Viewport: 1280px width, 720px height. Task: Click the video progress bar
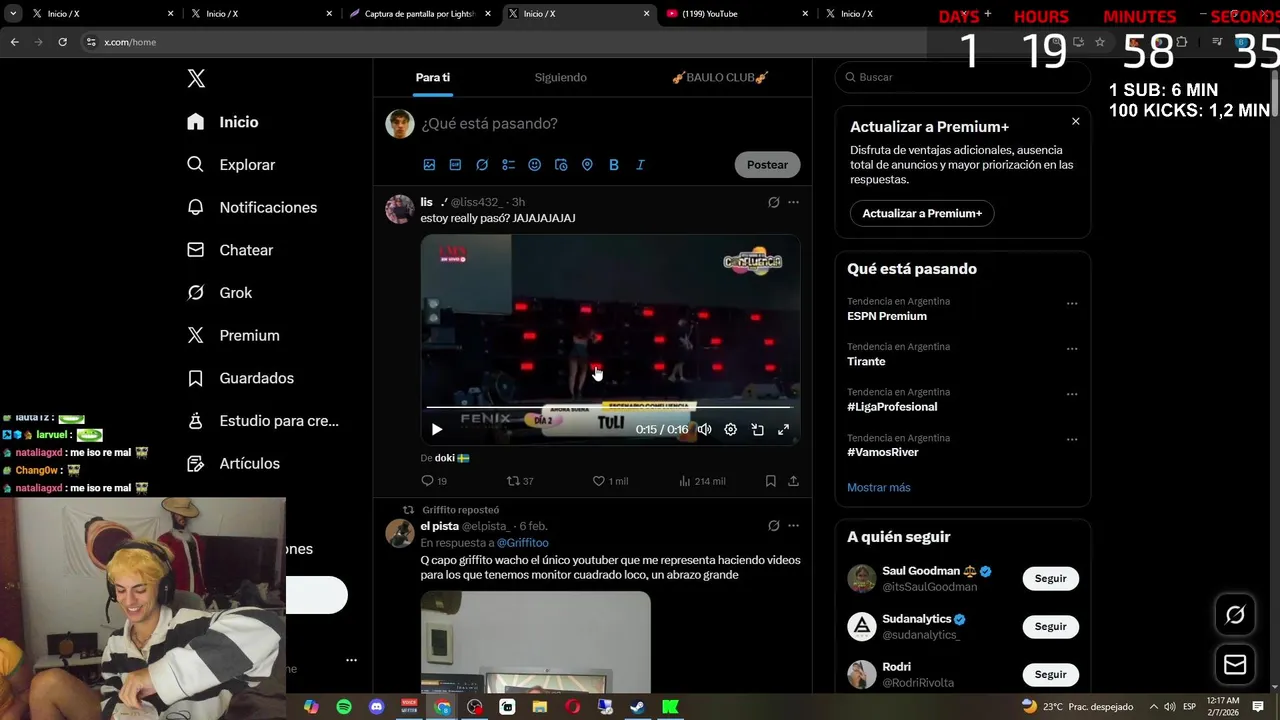point(610,407)
